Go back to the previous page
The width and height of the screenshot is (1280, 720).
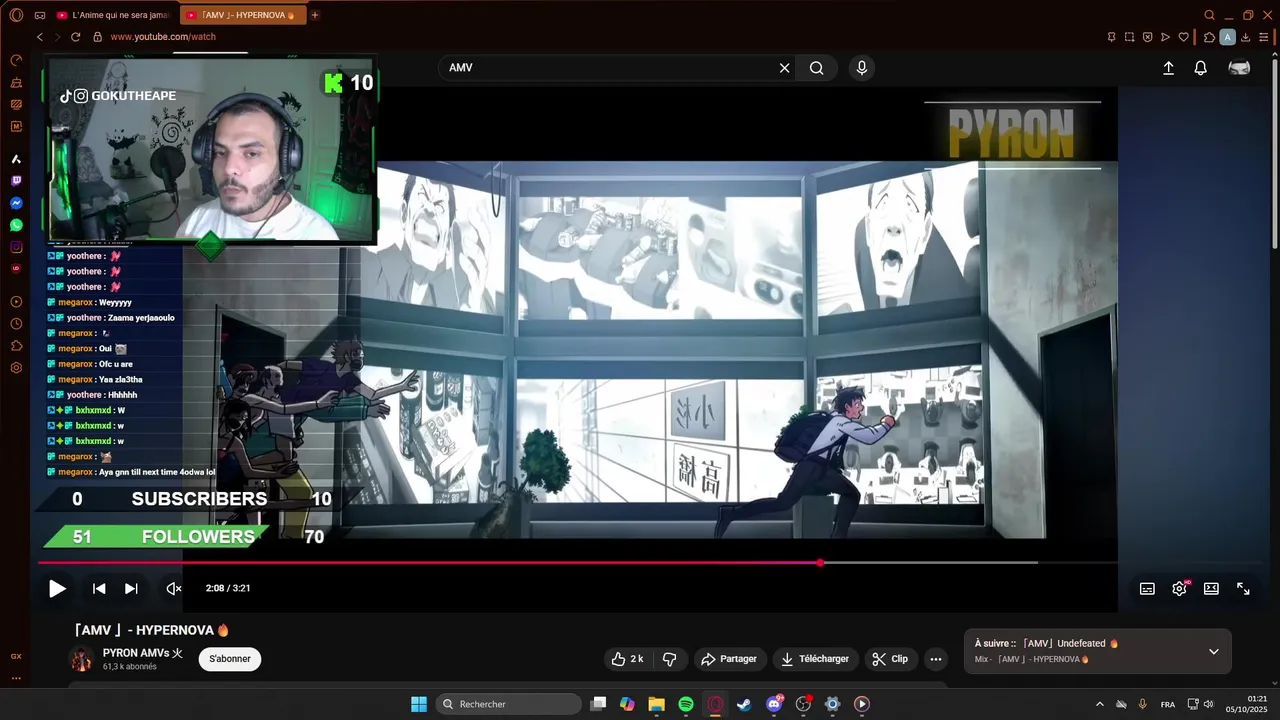pyautogui.click(x=40, y=37)
